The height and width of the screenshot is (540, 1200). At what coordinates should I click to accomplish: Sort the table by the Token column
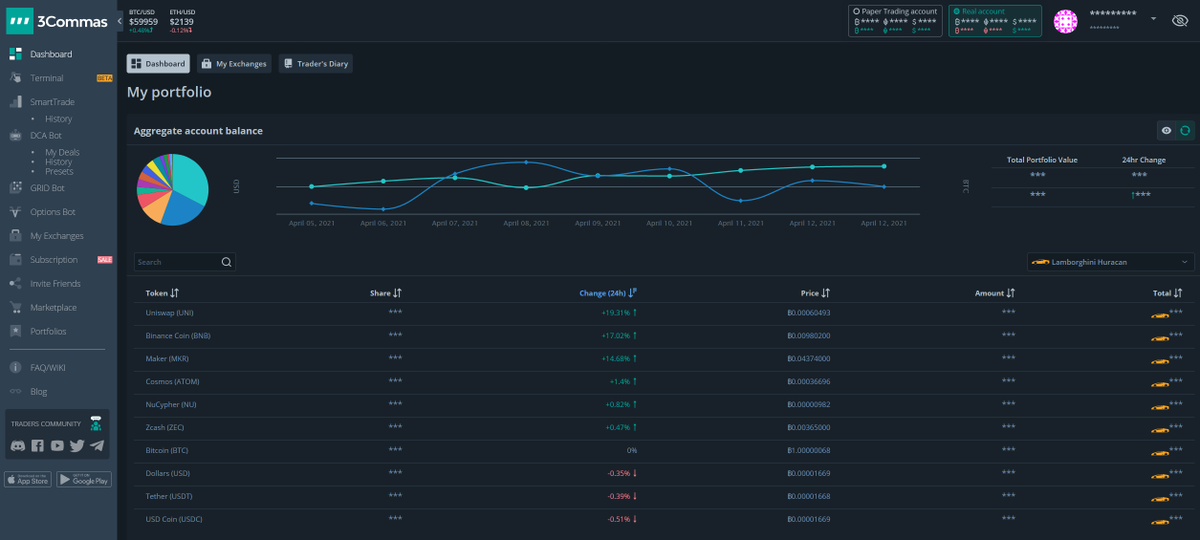point(162,293)
